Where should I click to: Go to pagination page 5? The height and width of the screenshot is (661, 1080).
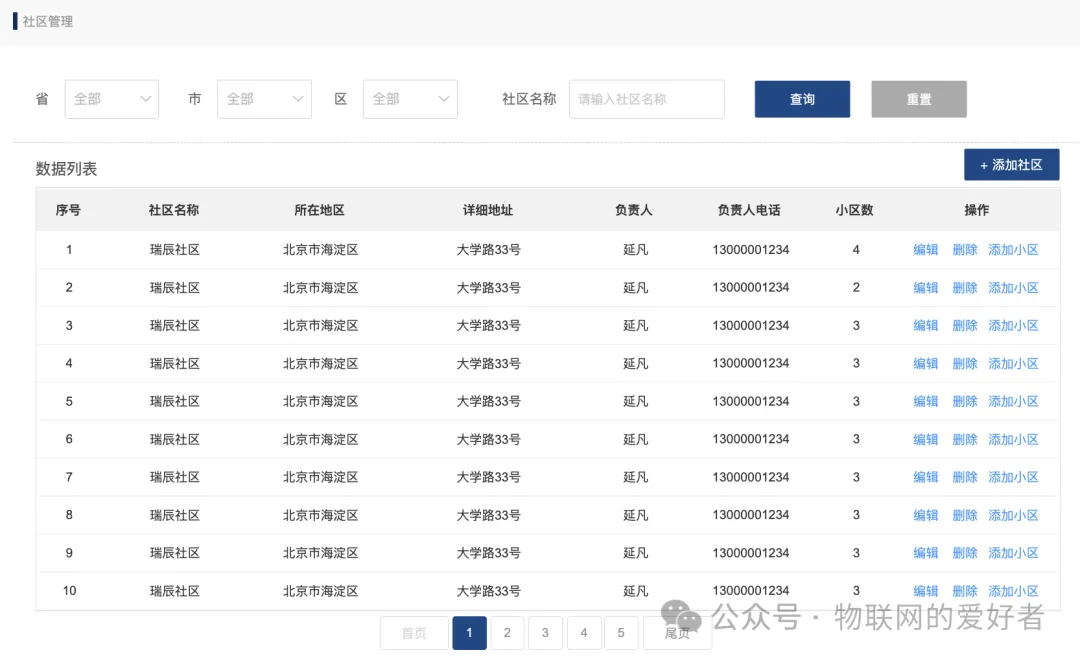[621, 633]
